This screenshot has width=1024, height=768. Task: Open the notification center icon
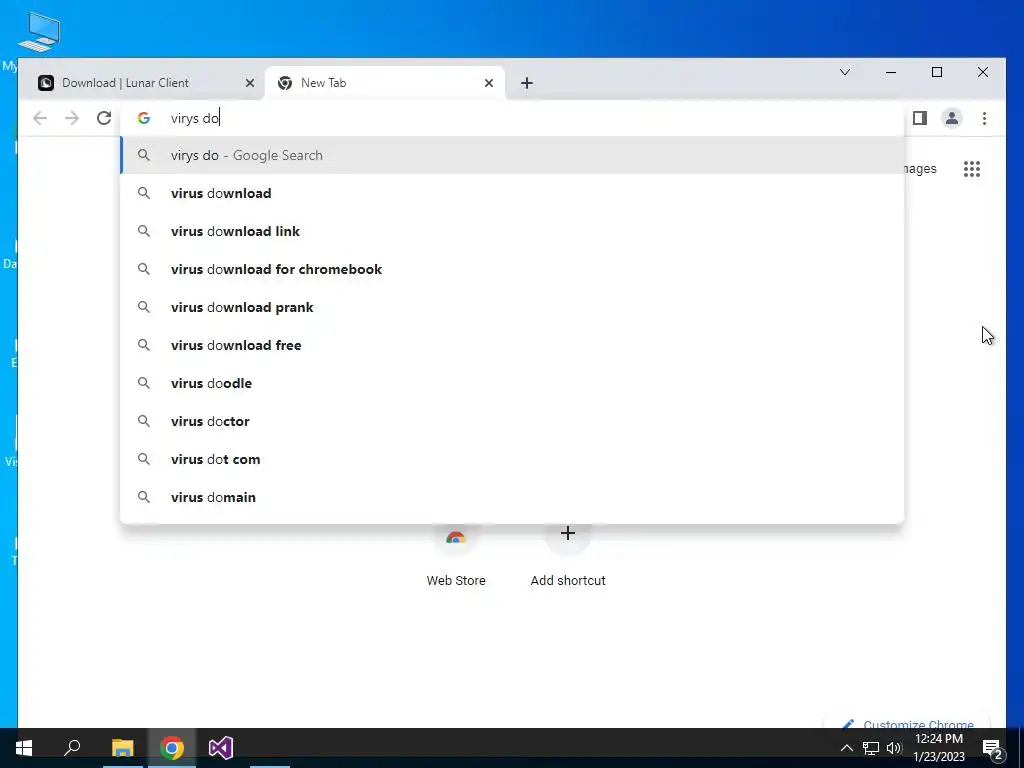point(993,748)
